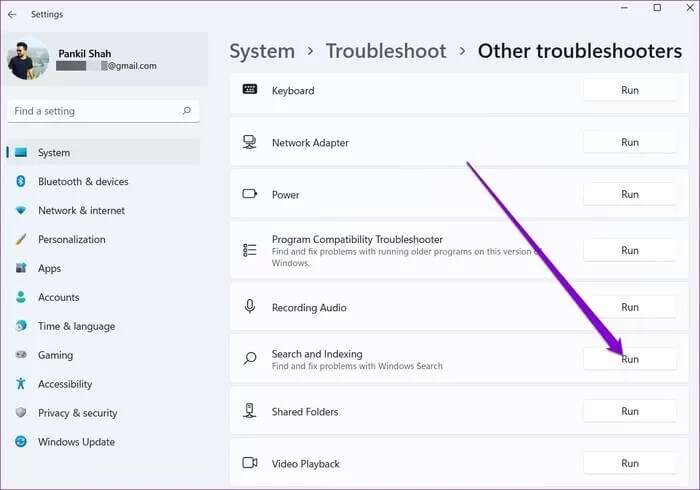Go to Privacy & security label

[x=78, y=413]
